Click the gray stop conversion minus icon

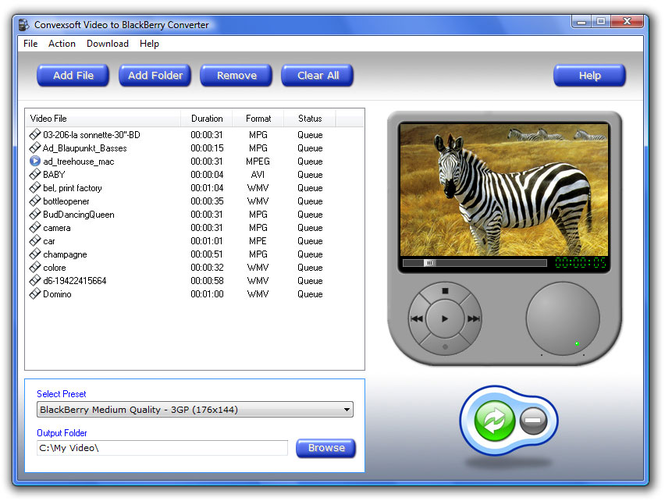(x=533, y=420)
